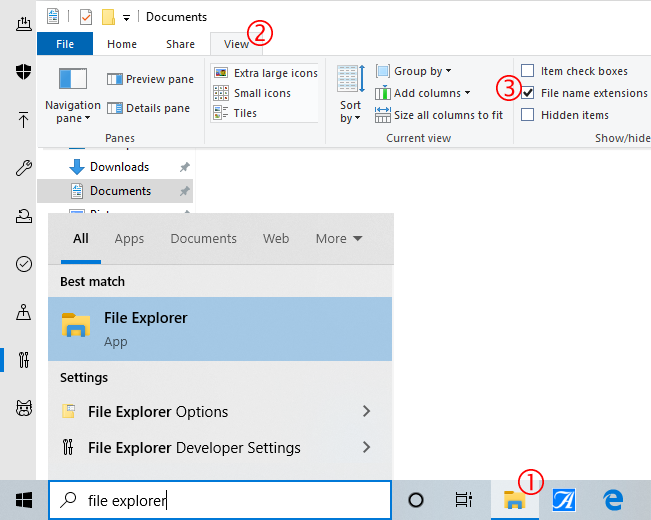Choose Small icons layout
The height and width of the screenshot is (520, 651).
(x=252, y=93)
